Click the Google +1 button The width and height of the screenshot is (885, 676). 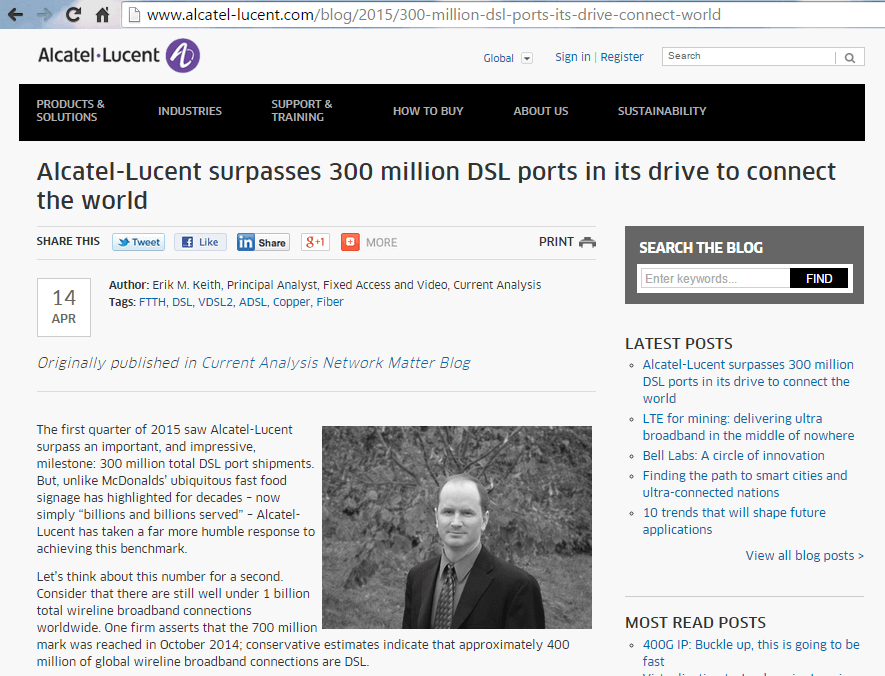click(x=315, y=242)
